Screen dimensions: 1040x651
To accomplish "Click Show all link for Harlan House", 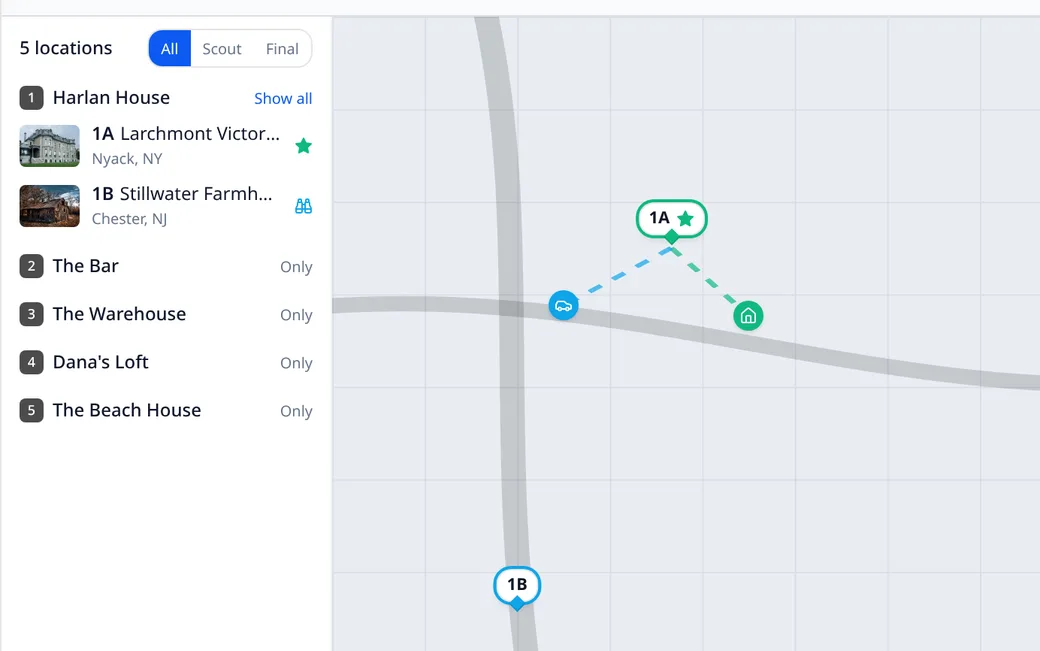I will point(283,98).
